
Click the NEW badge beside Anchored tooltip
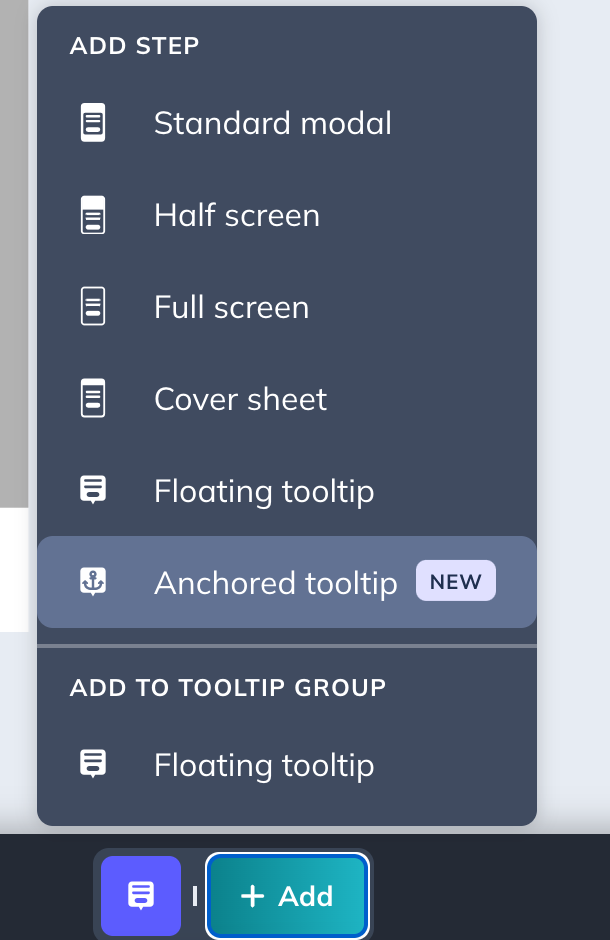pos(456,582)
